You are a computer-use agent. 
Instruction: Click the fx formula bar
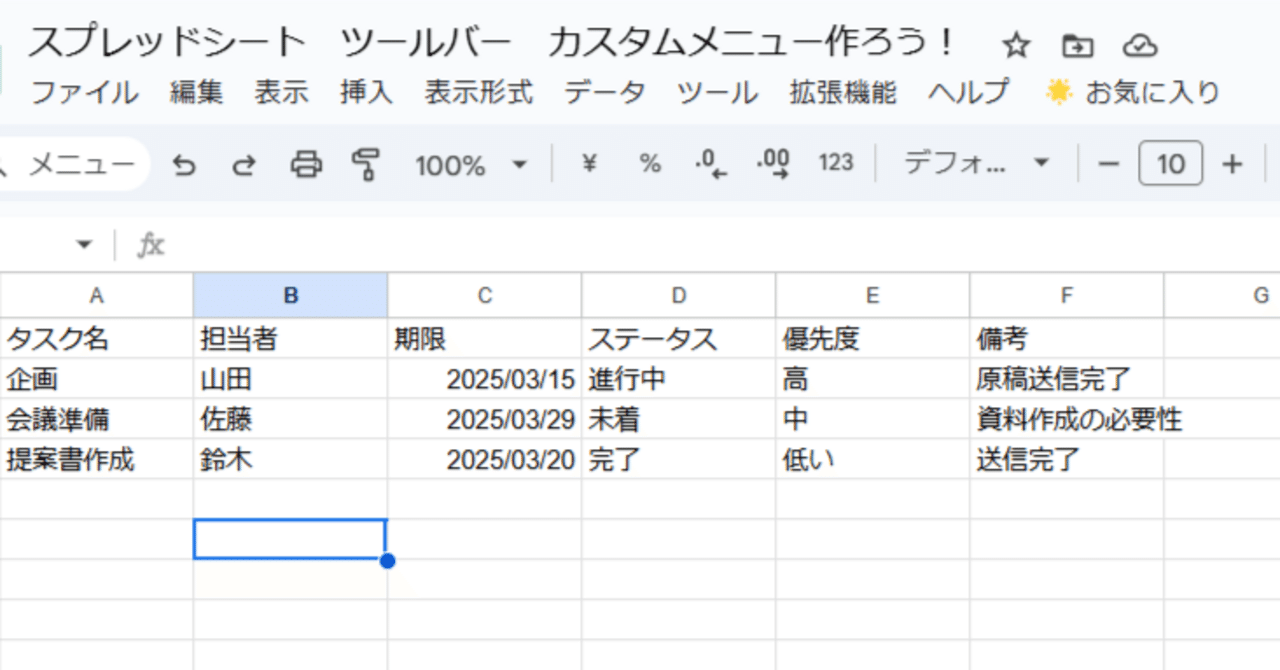coord(148,243)
